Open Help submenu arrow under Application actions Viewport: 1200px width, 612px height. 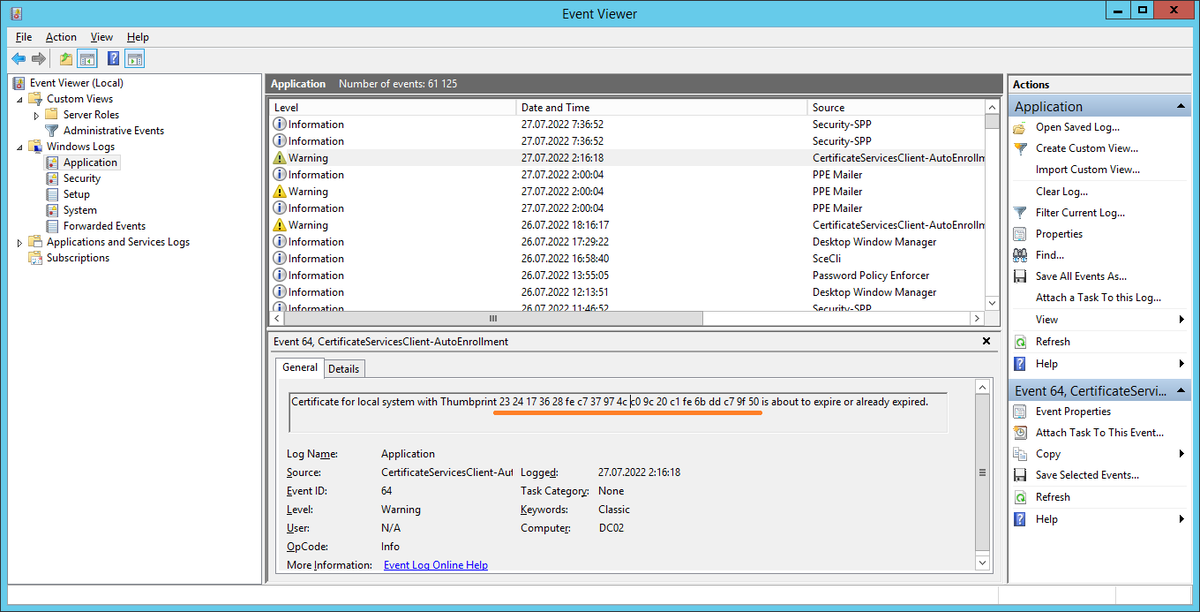click(x=1182, y=363)
